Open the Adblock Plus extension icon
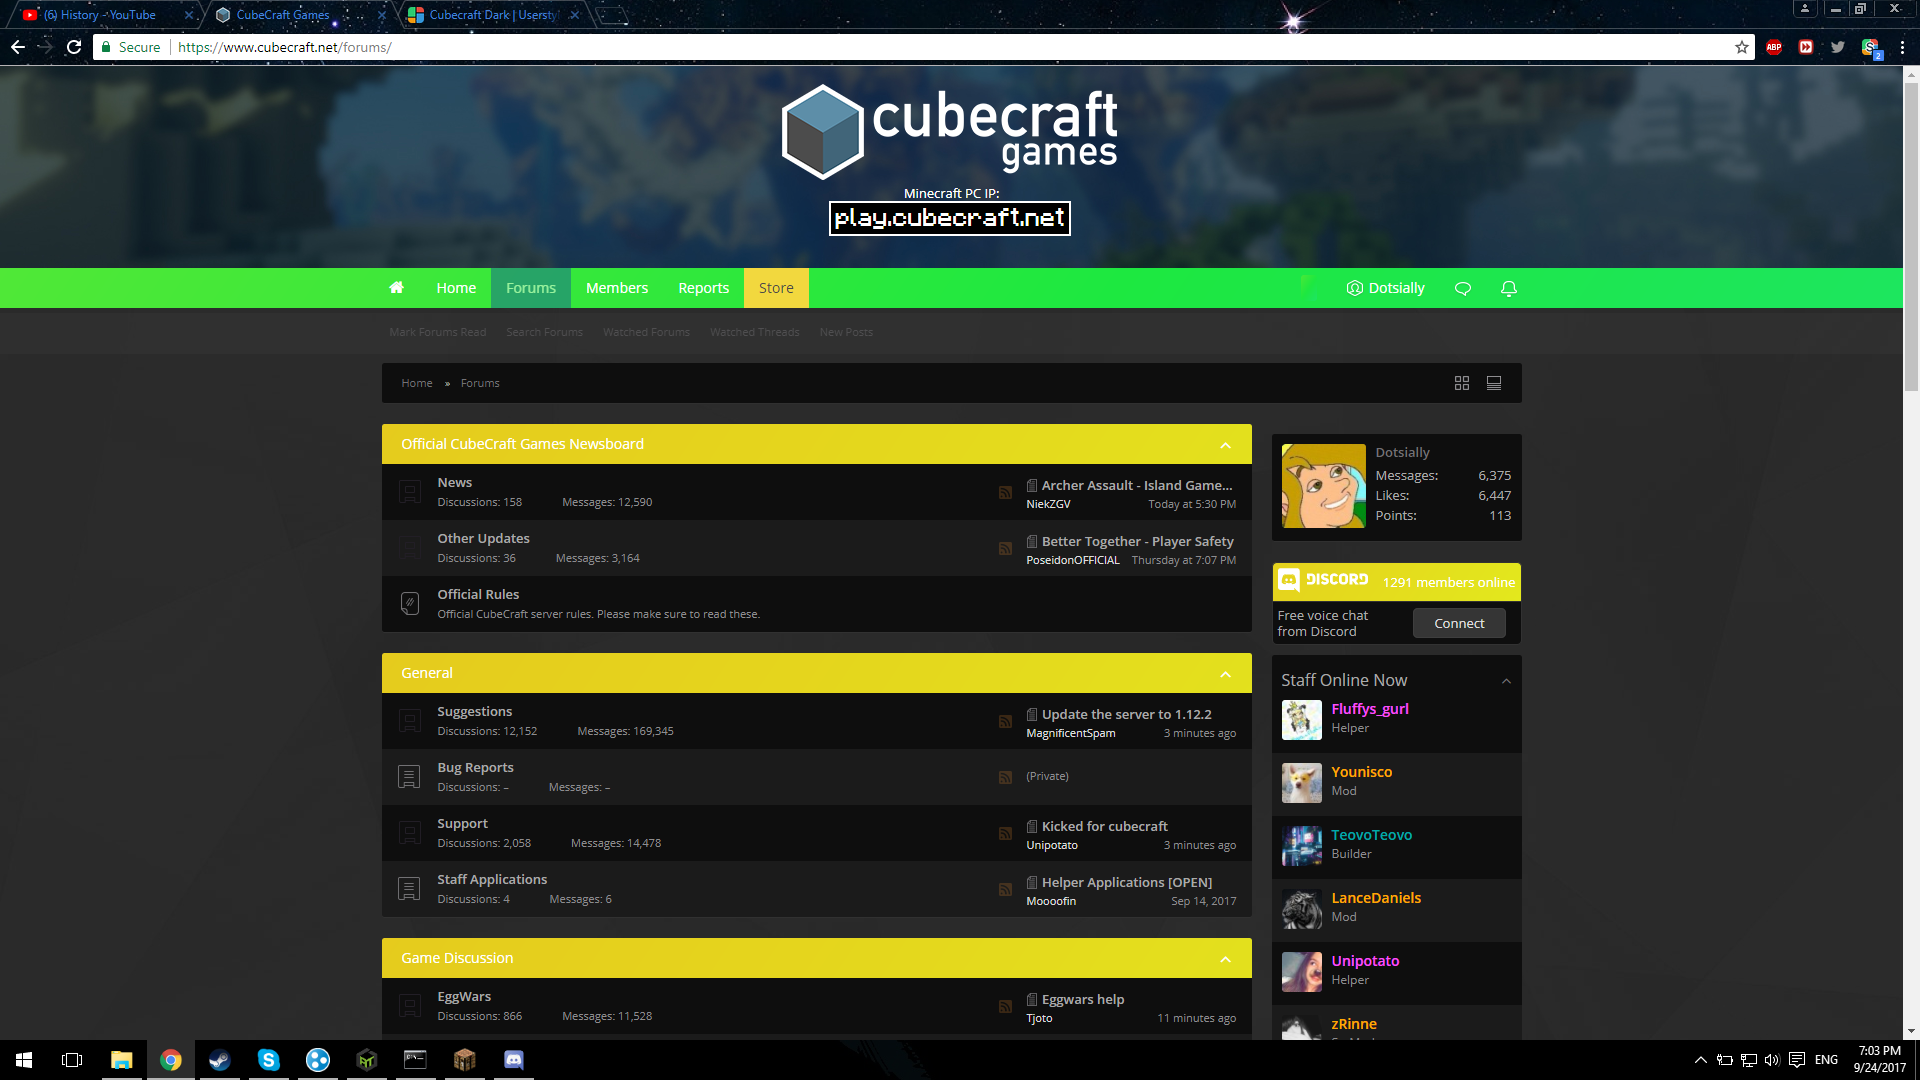Image resolution: width=1920 pixels, height=1080 pixels. pyautogui.click(x=1774, y=47)
